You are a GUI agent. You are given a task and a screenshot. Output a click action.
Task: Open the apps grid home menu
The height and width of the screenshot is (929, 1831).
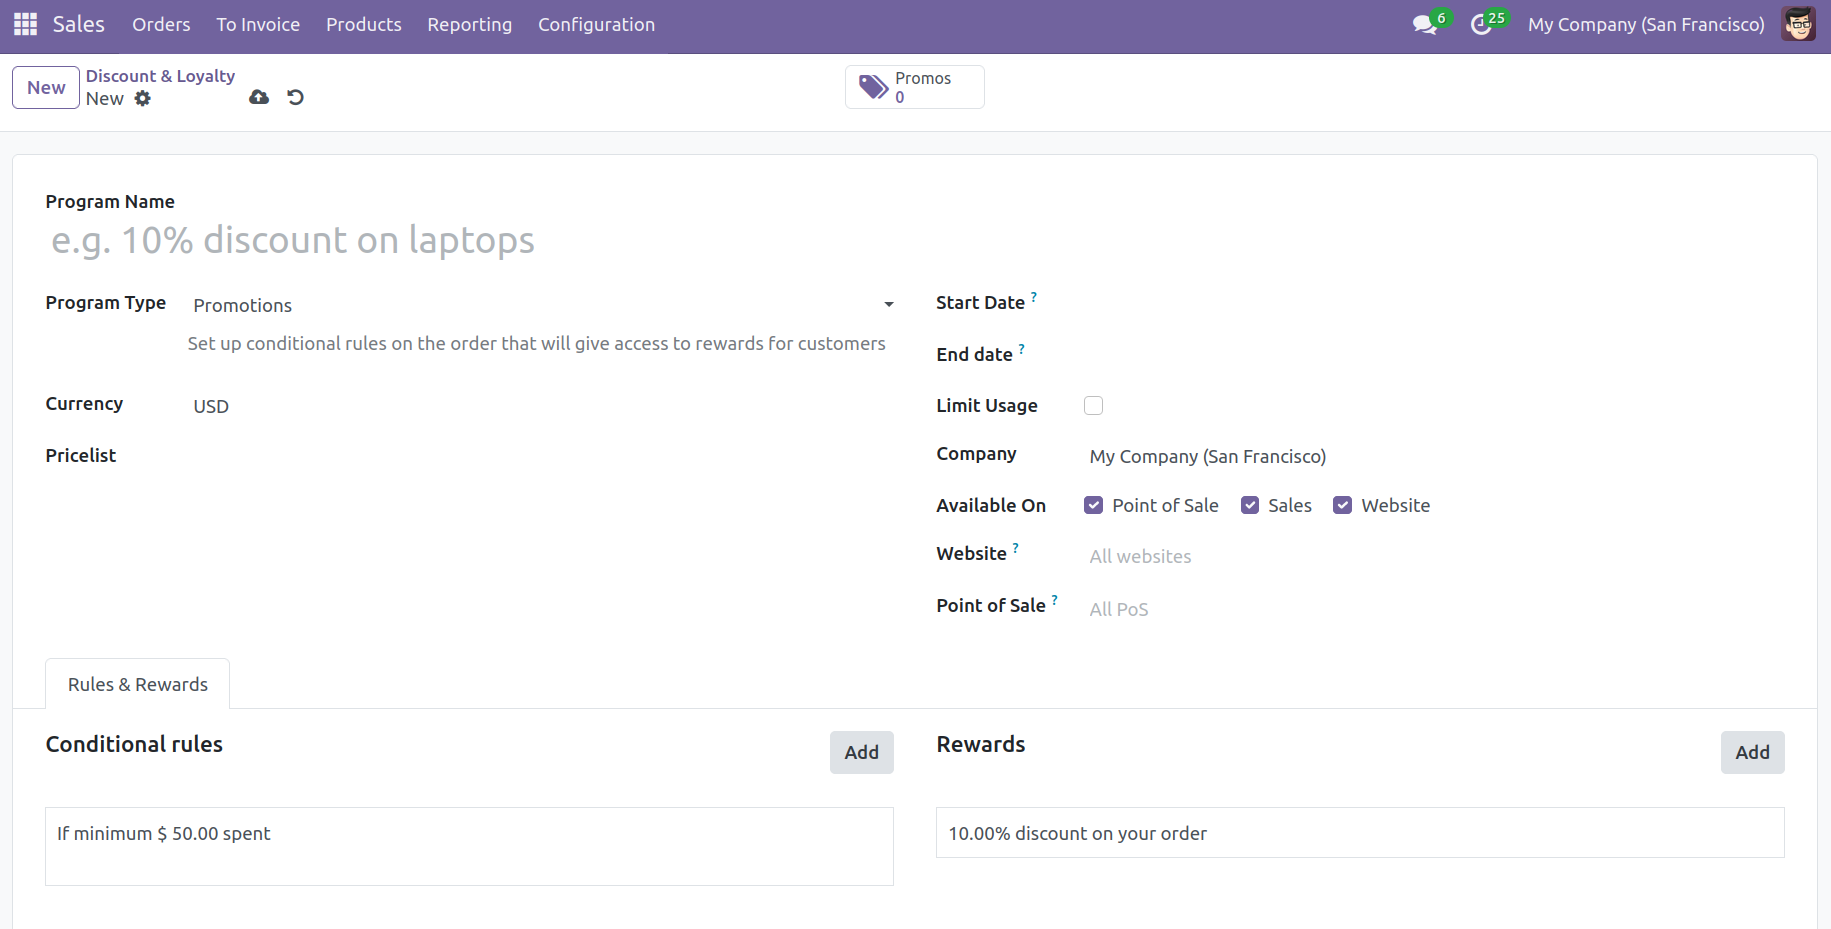tap(25, 24)
